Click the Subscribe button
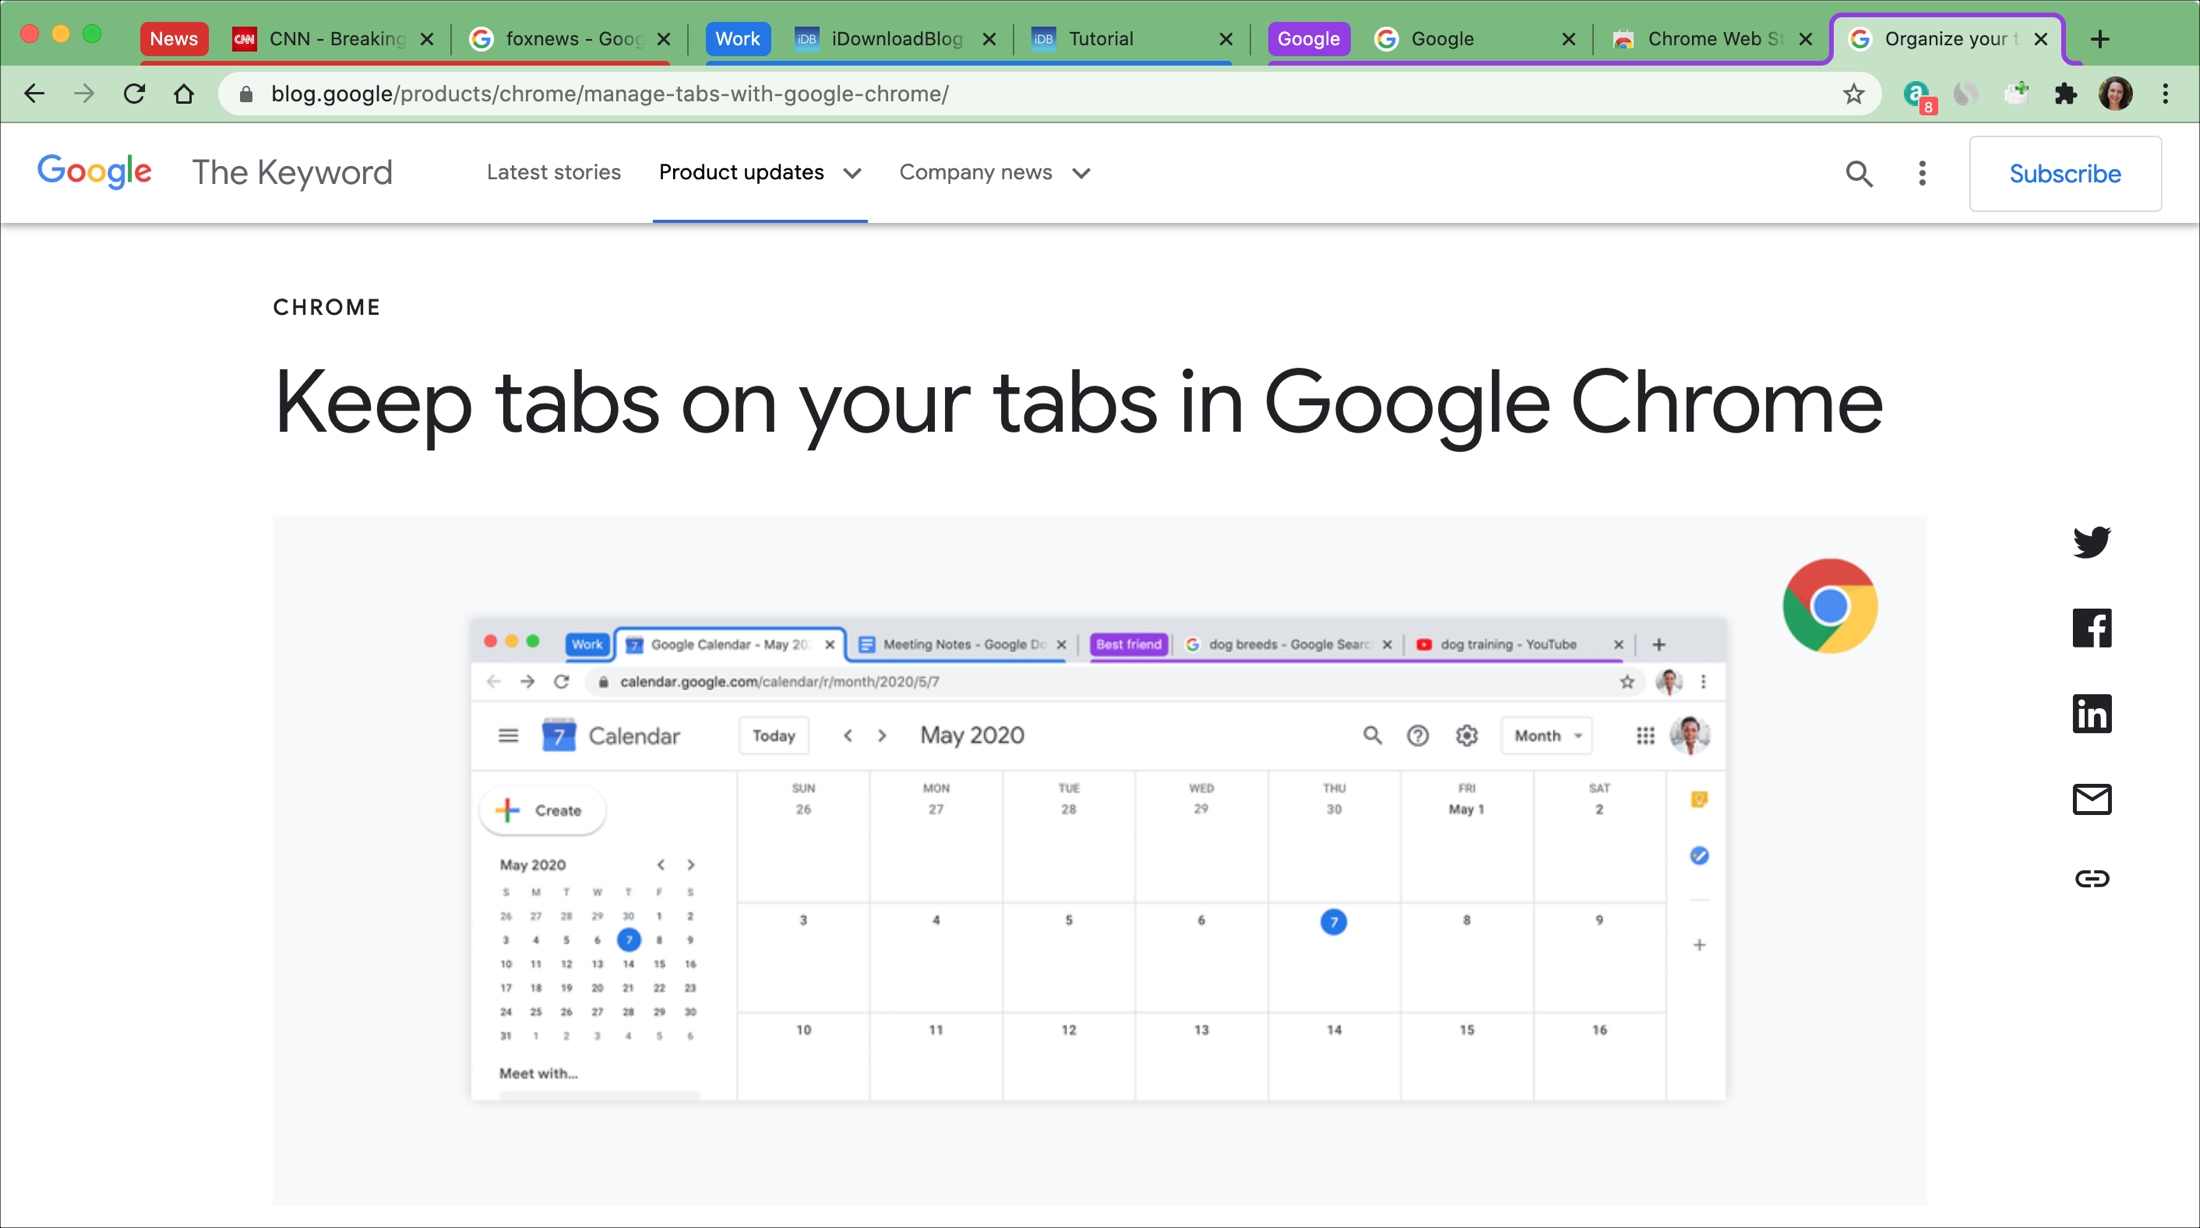The image size is (2200, 1228). 2065,173
